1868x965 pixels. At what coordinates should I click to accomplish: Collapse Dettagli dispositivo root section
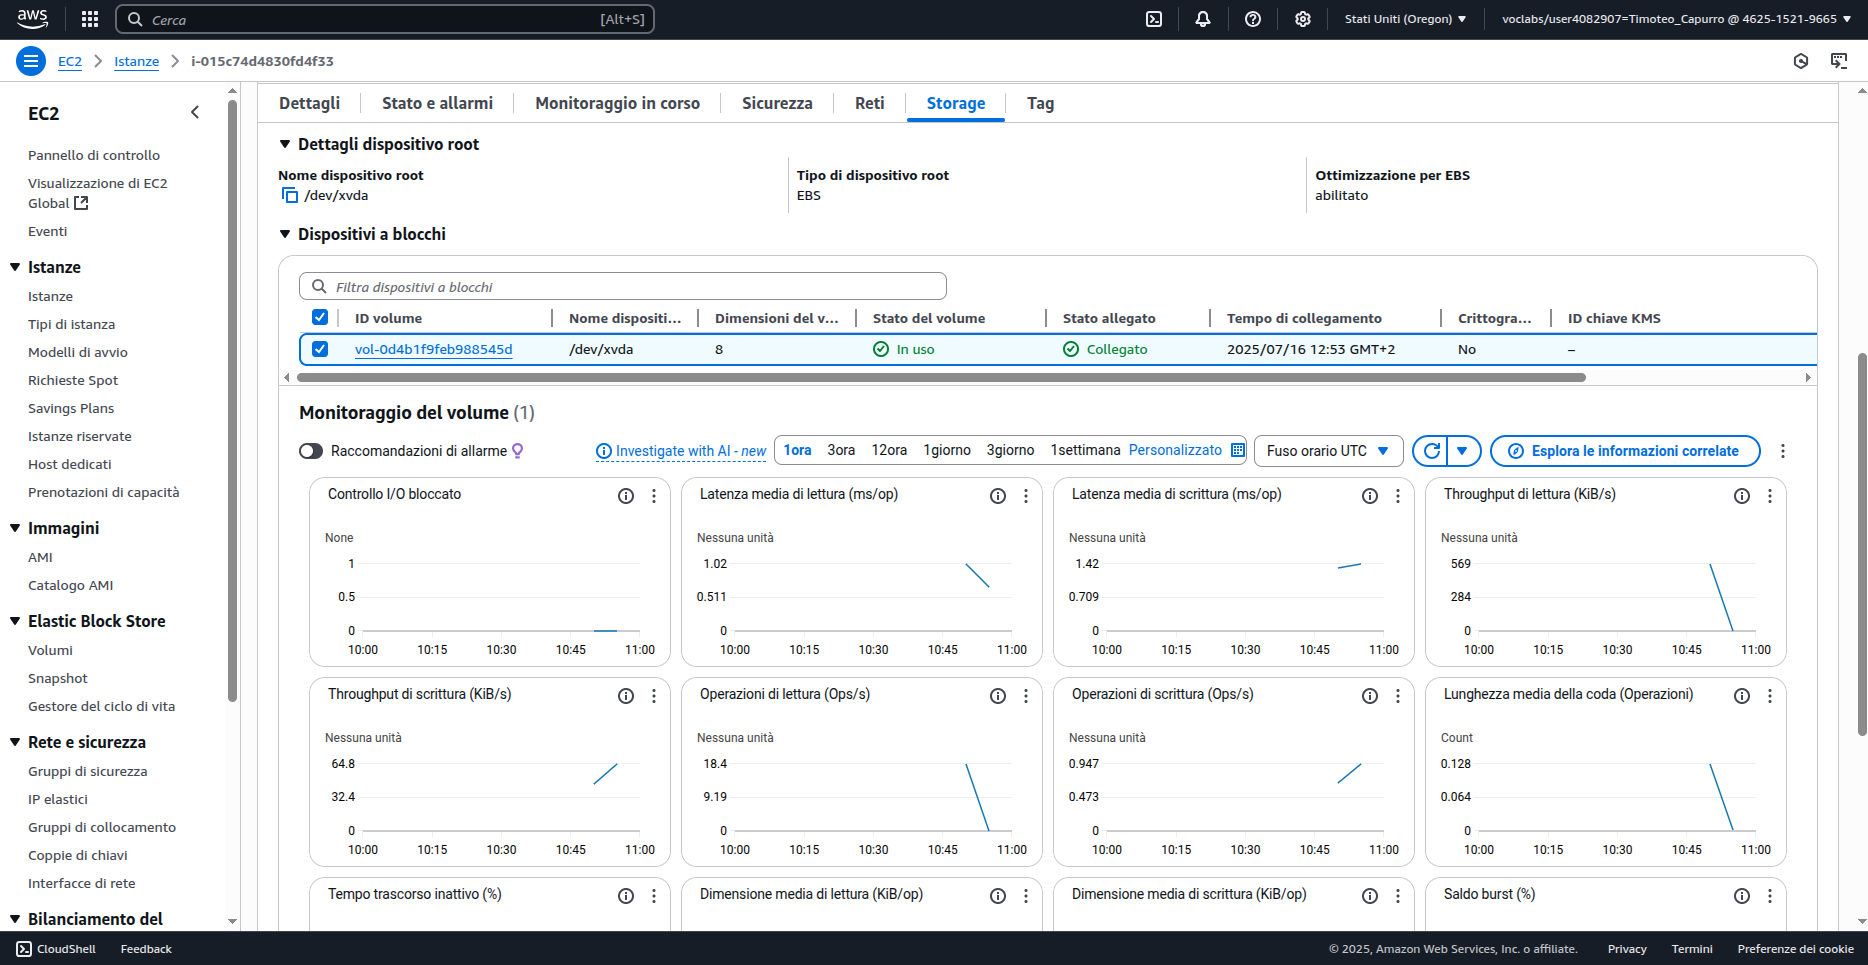285,144
